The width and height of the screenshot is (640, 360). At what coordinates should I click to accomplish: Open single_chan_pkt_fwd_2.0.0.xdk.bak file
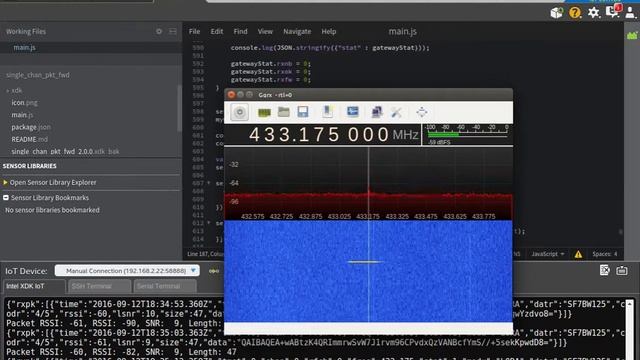click(65, 151)
